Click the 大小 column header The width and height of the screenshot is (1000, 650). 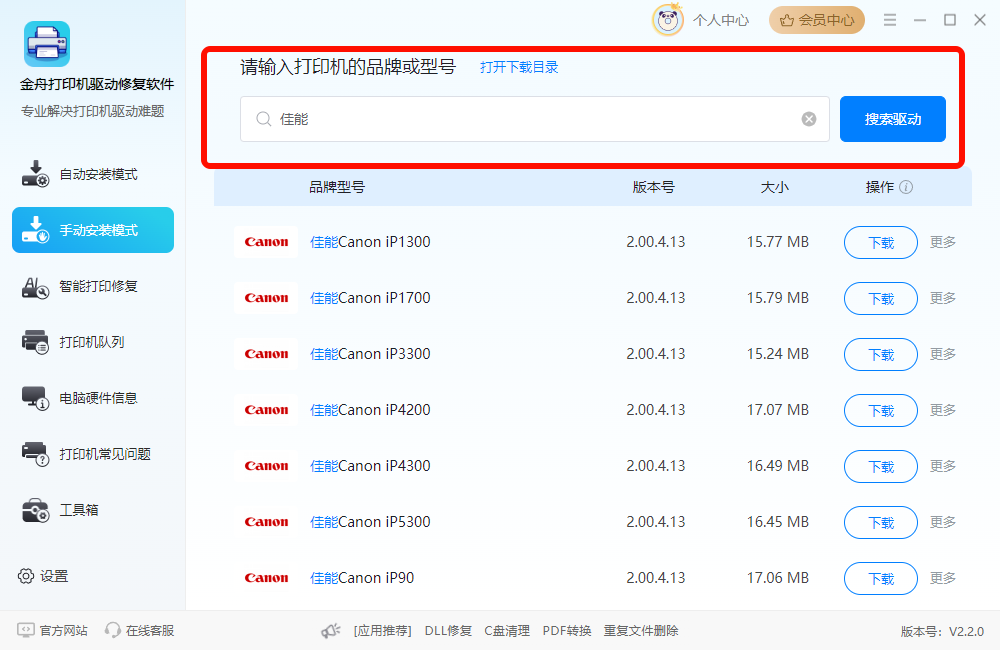(x=775, y=187)
